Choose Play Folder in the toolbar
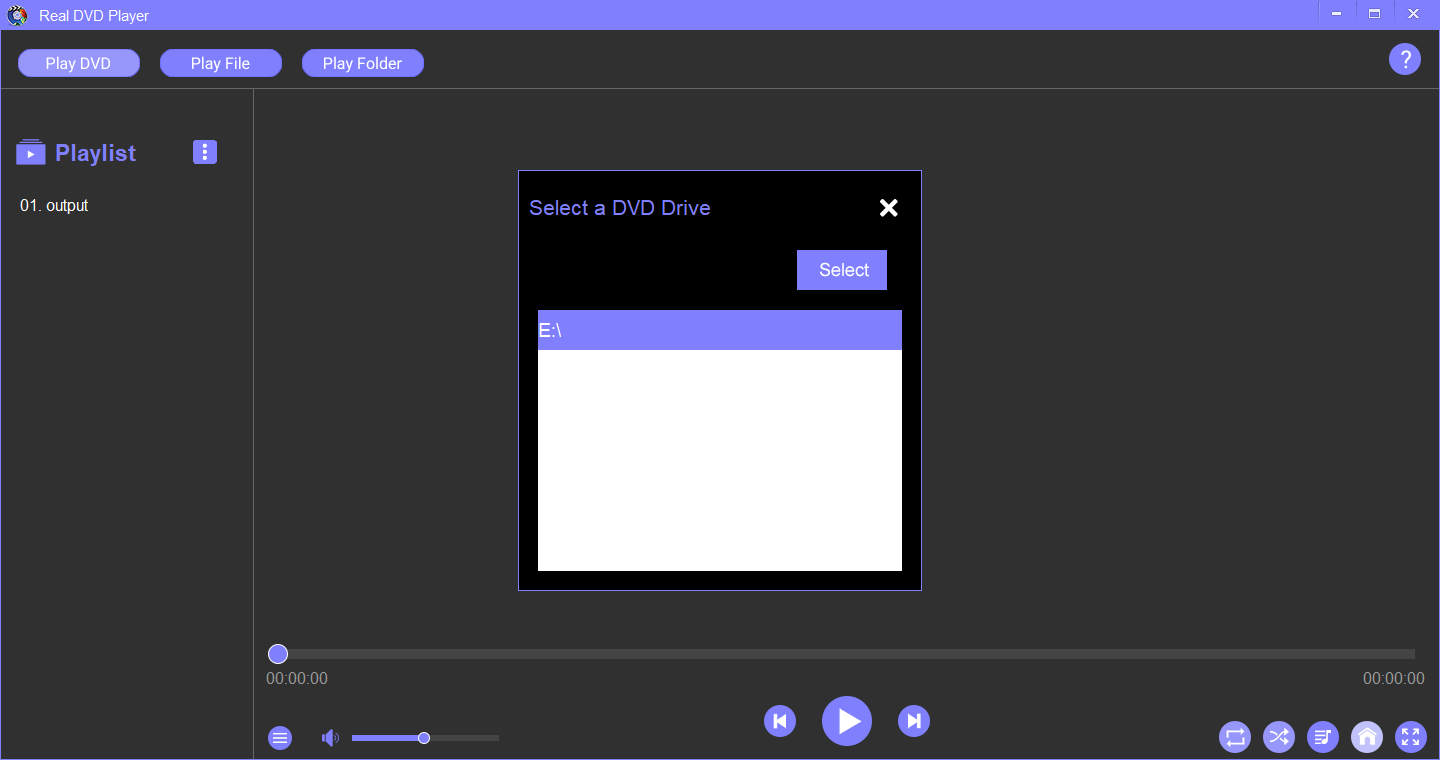This screenshot has width=1440, height=760. tap(362, 63)
